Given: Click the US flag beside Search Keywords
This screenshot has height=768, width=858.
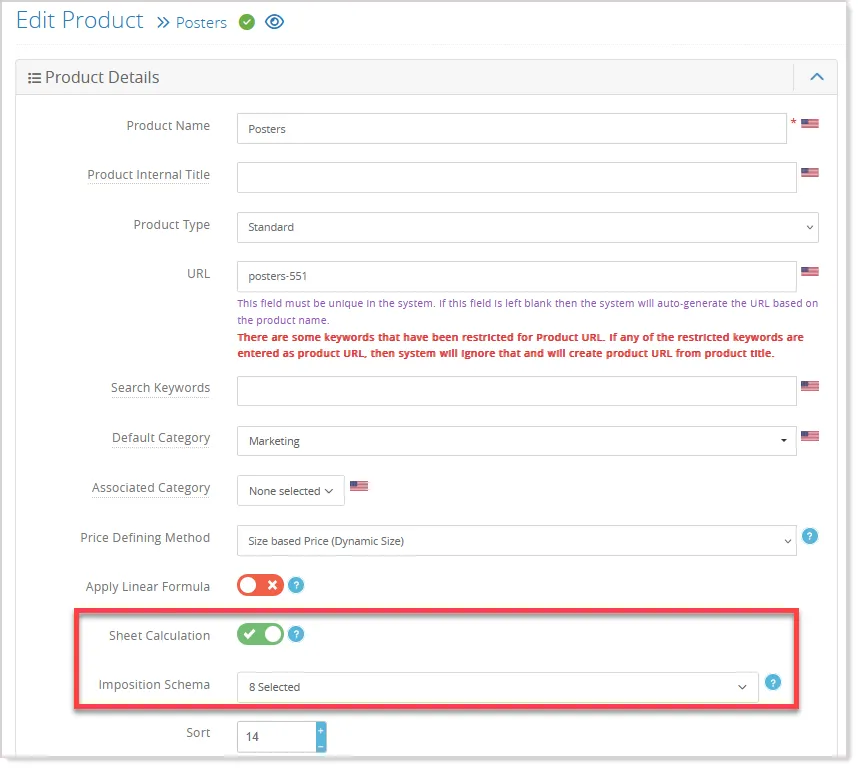Looking at the screenshot, I should (x=809, y=386).
